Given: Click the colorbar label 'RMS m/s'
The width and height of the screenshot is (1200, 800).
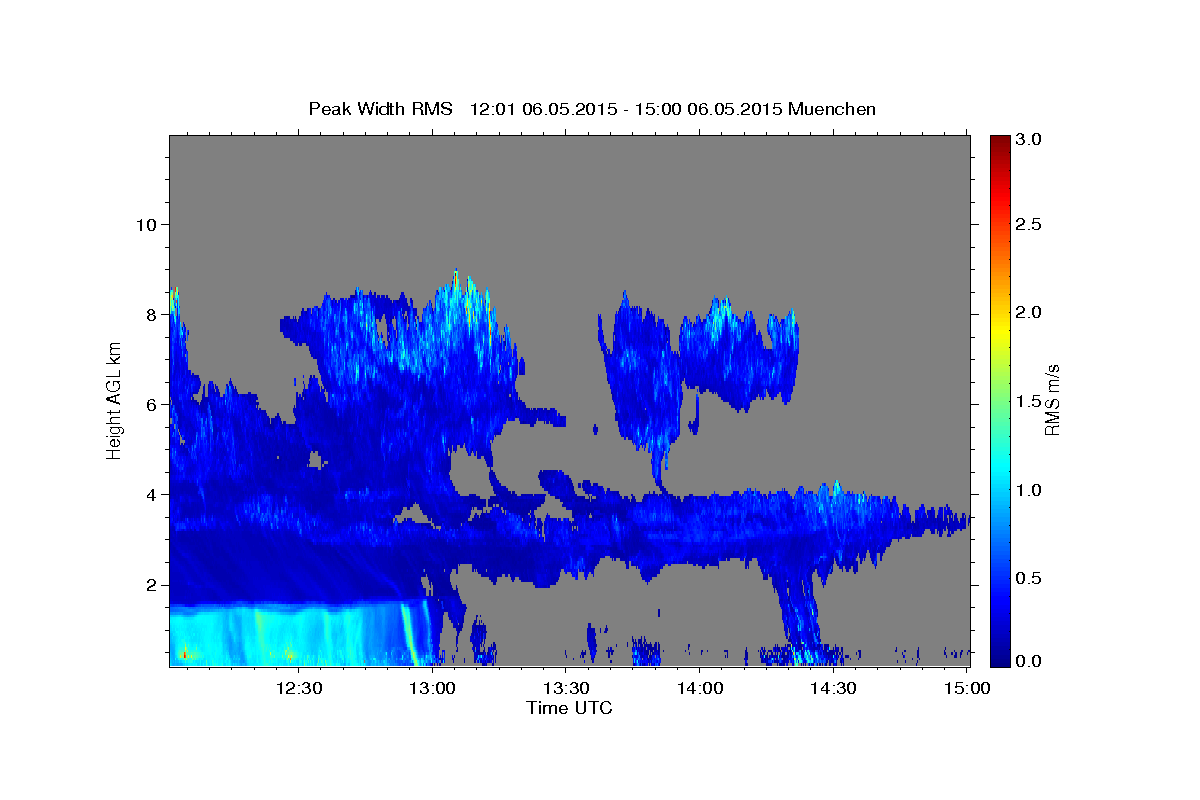Looking at the screenshot, I should 1052,400.
